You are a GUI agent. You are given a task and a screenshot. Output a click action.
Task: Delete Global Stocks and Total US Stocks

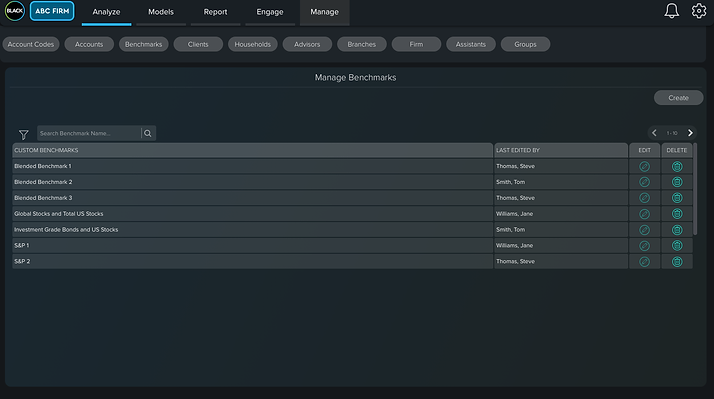tap(677, 214)
